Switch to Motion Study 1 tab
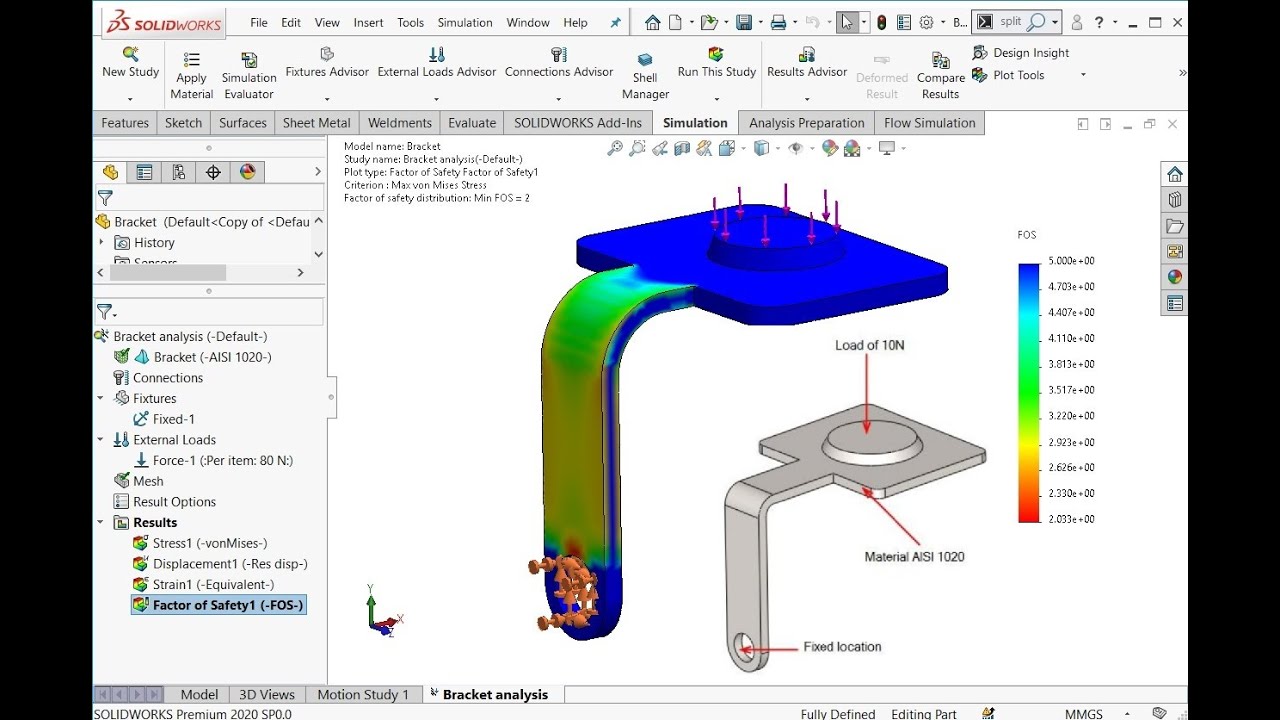Screen dimensions: 1280x720 [x=363, y=694]
